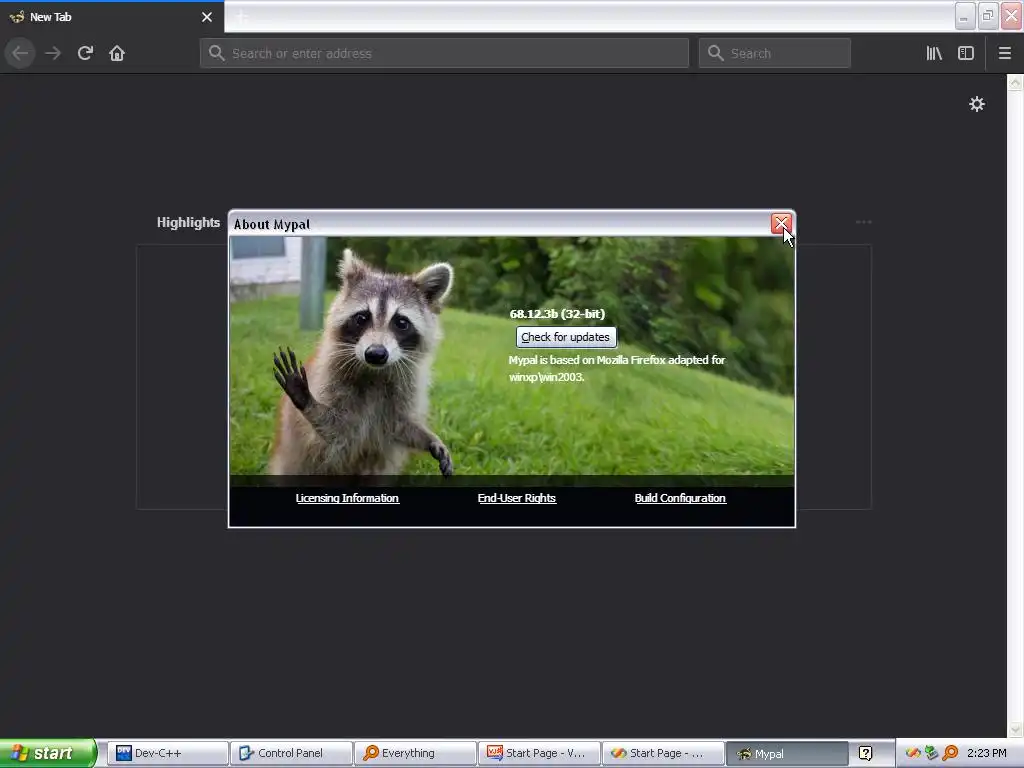This screenshot has width=1024, height=768.
Task: Click the system clock 2:23 PM
Action: click(x=986, y=753)
